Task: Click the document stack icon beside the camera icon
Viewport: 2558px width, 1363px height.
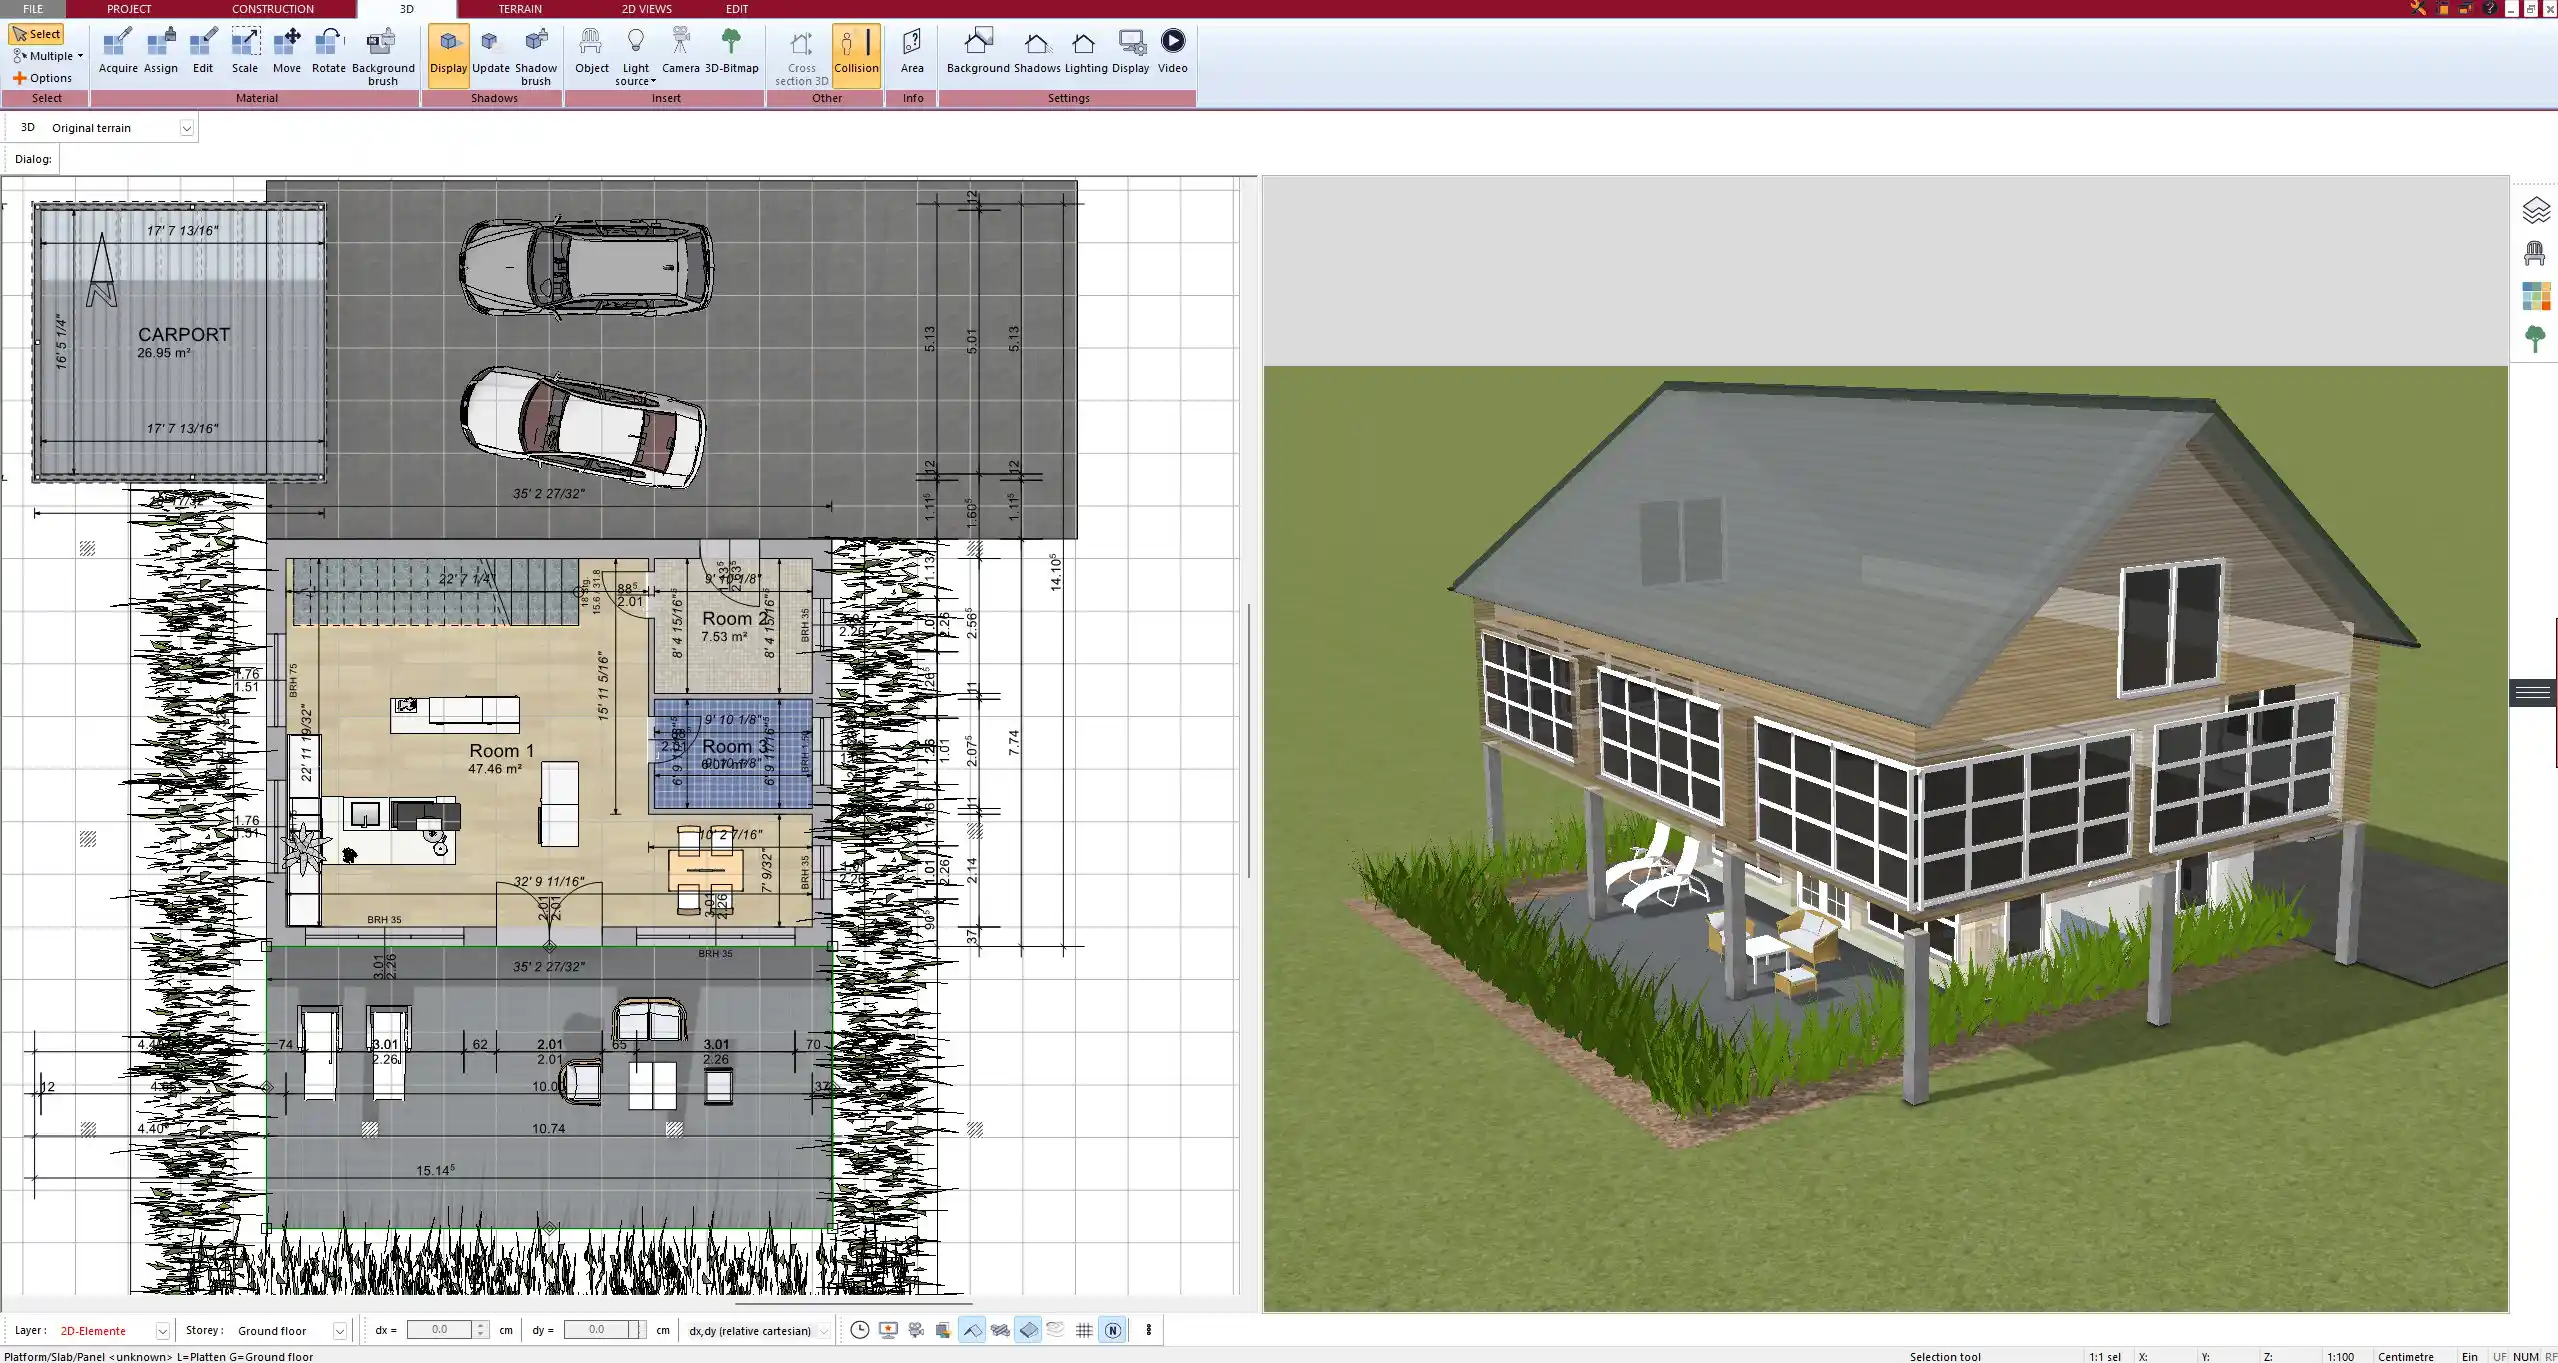Action: [x=943, y=1330]
